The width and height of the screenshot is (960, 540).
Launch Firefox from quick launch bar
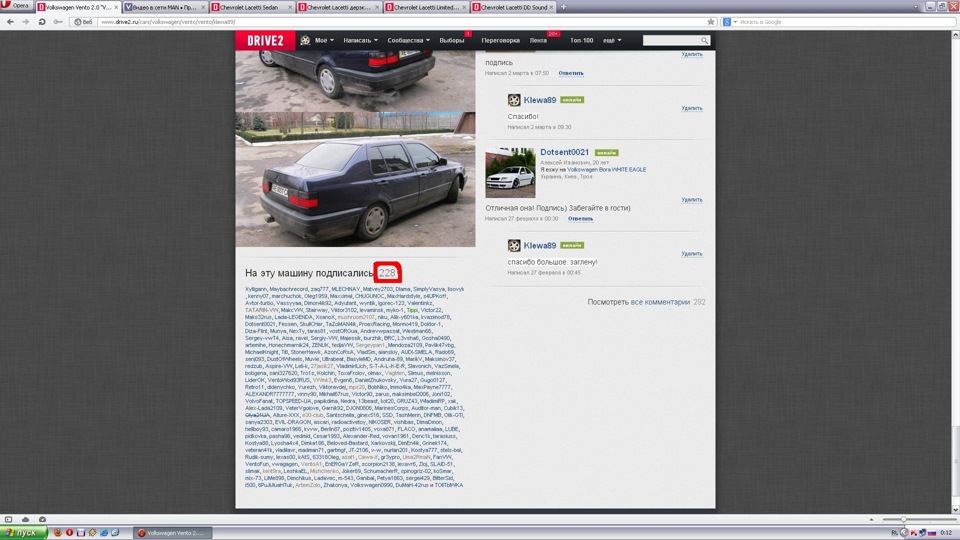pyautogui.click(x=58, y=533)
